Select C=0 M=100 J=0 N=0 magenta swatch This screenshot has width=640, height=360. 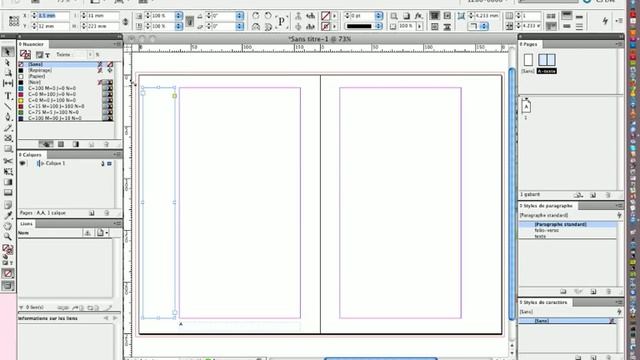pyautogui.click(x=66, y=94)
